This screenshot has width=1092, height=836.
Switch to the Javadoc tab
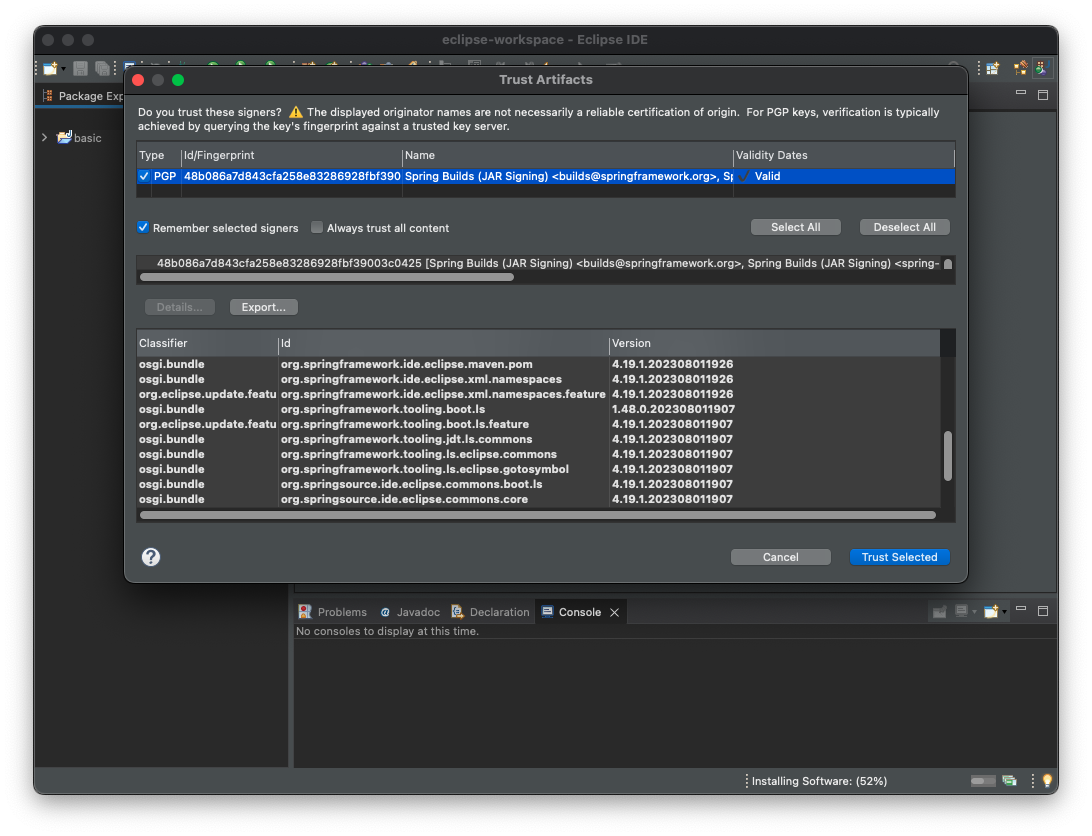click(x=410, y=612)
